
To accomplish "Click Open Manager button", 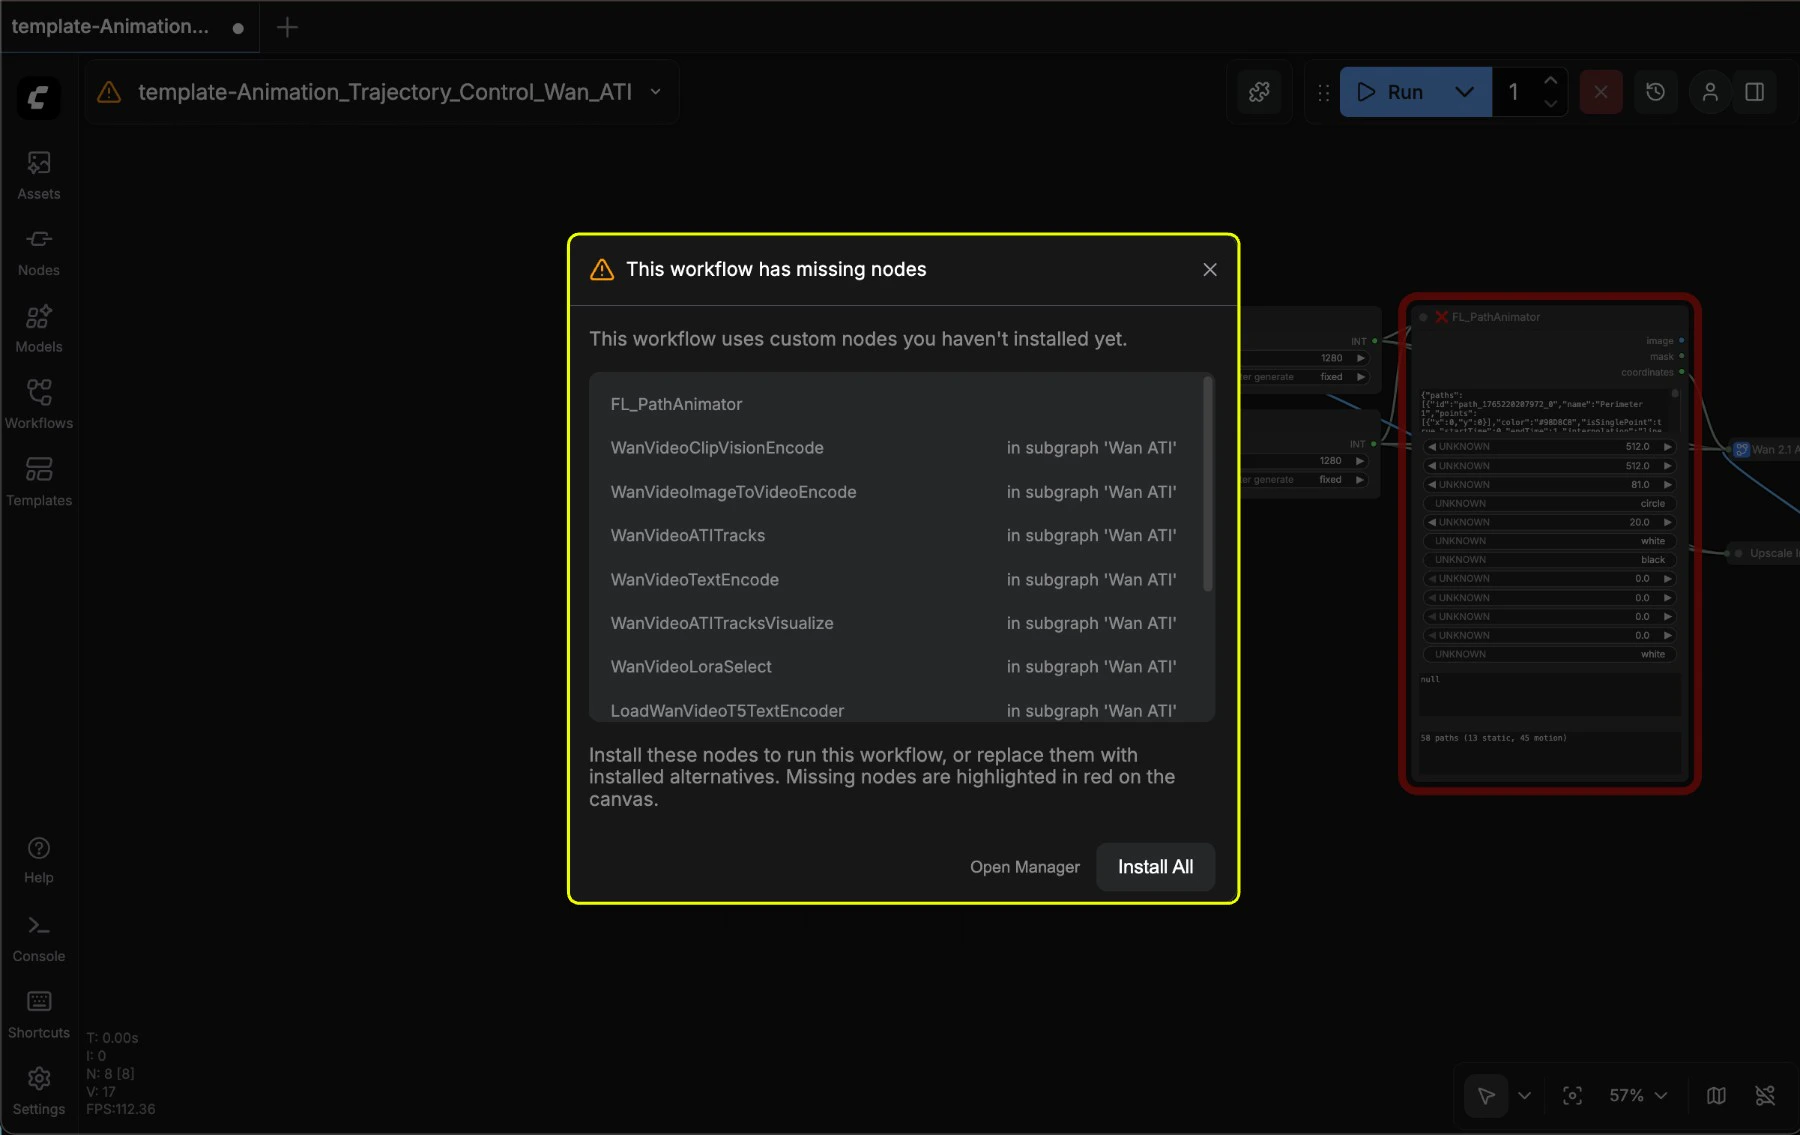I will [x=1025, y=867].
